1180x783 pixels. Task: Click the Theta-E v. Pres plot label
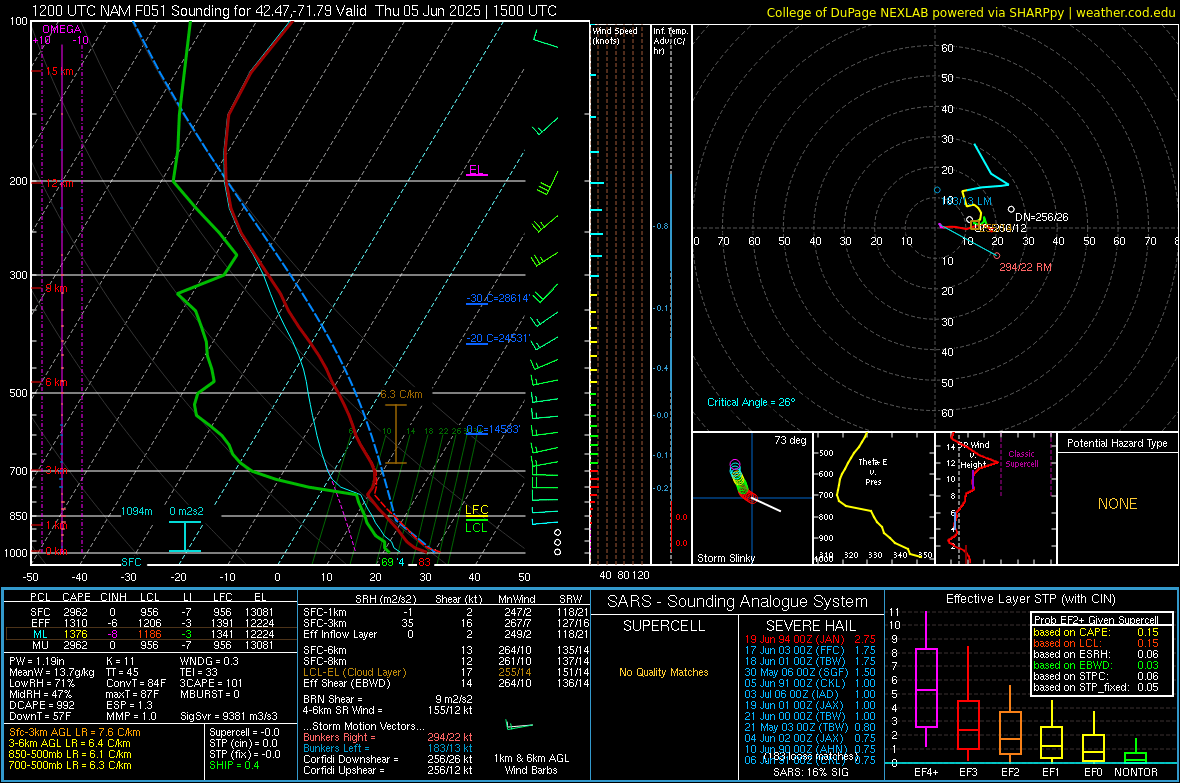873,471
